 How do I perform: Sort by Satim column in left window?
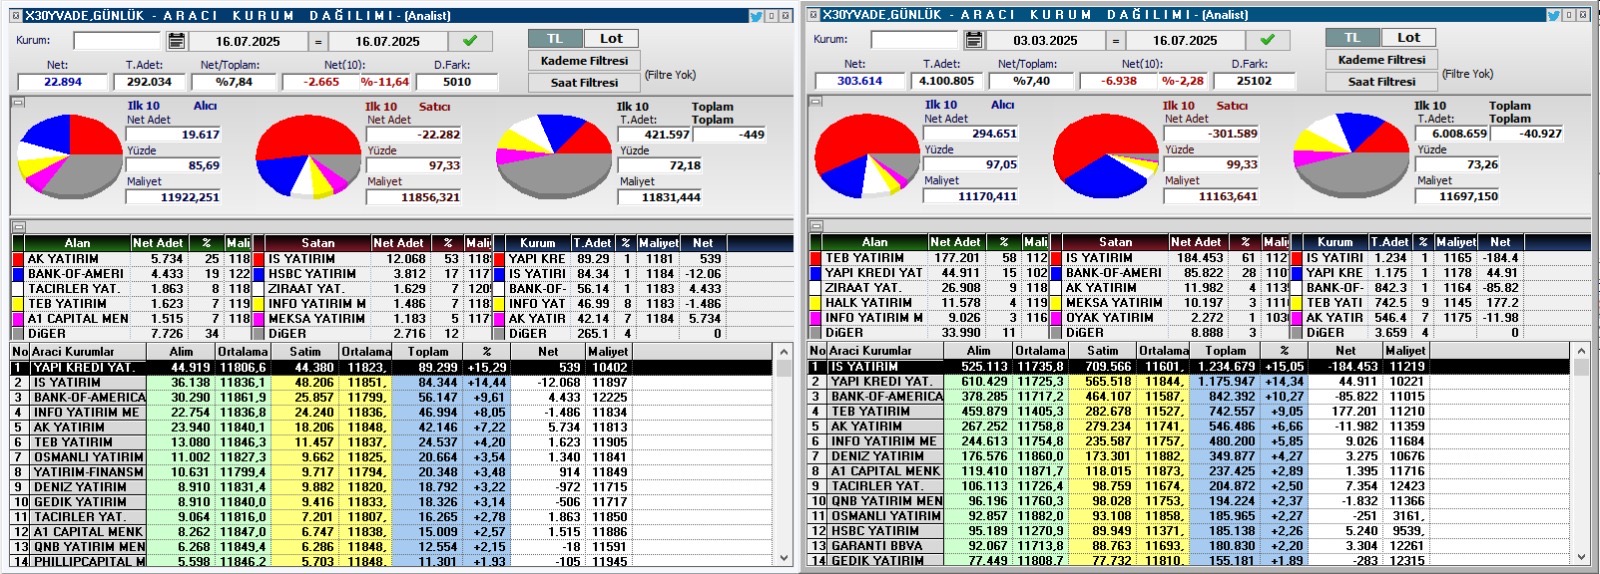coord(305,352)
